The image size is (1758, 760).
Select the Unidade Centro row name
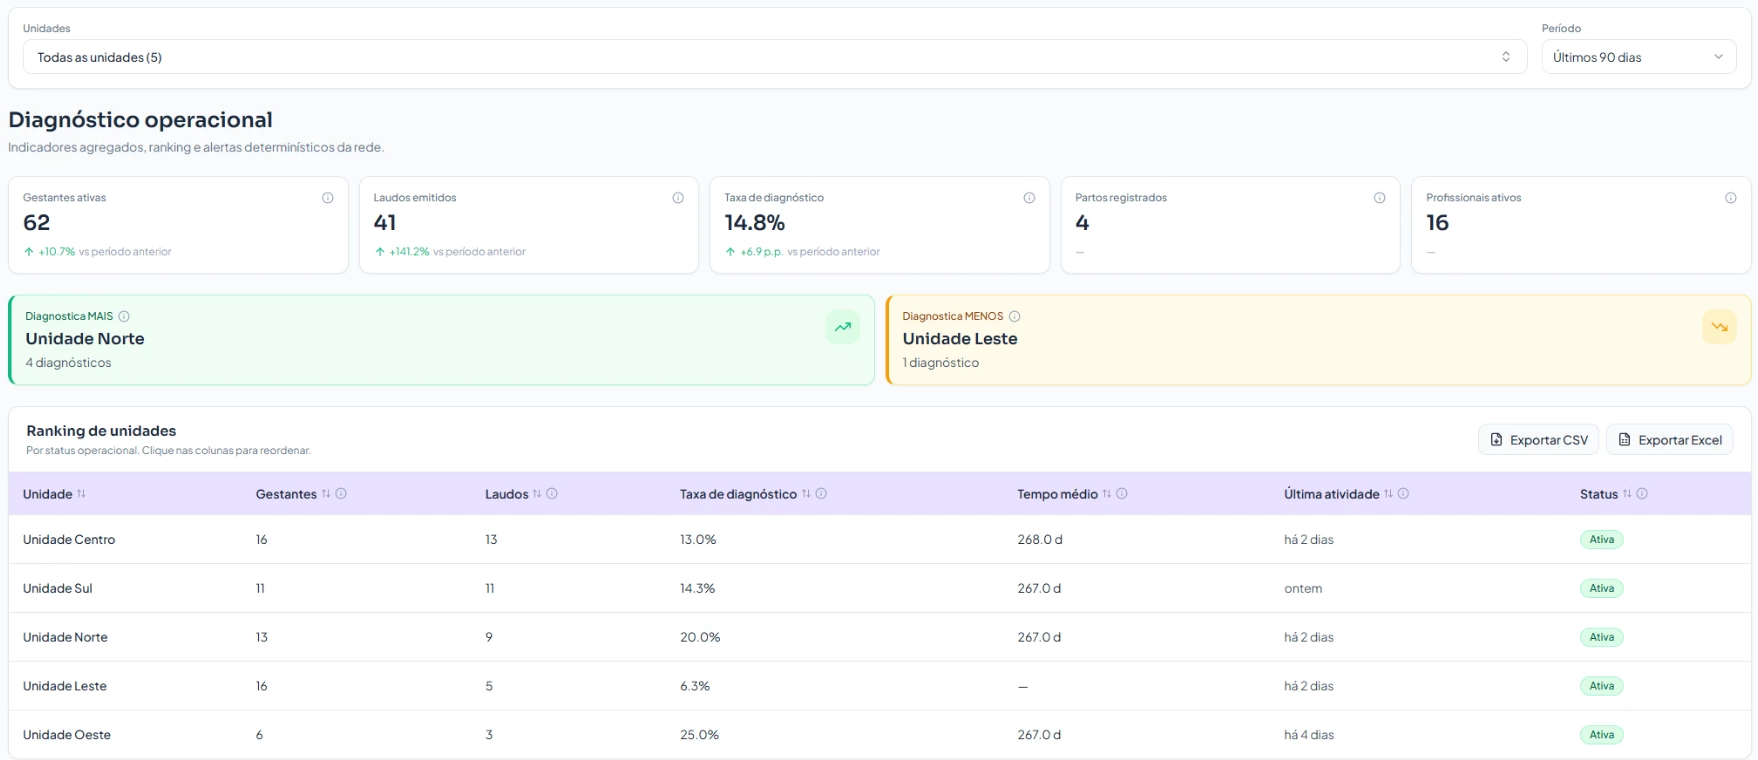pyautogui.click(x=69, y=540)
